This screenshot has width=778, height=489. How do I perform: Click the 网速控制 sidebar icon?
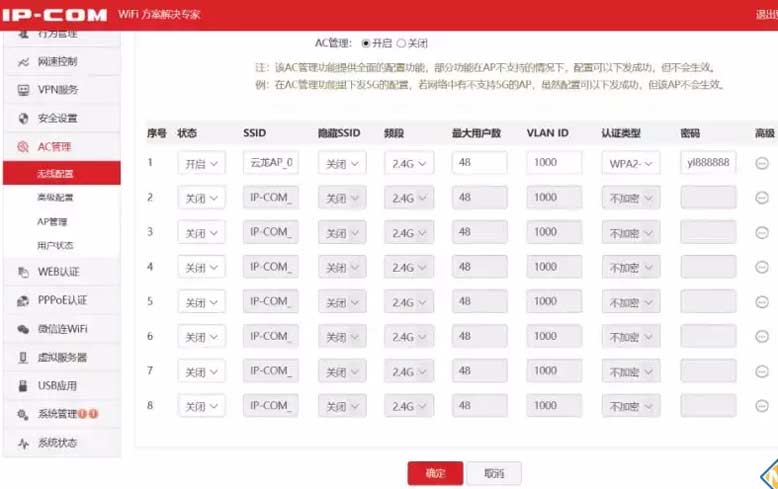tap(23, 61)
